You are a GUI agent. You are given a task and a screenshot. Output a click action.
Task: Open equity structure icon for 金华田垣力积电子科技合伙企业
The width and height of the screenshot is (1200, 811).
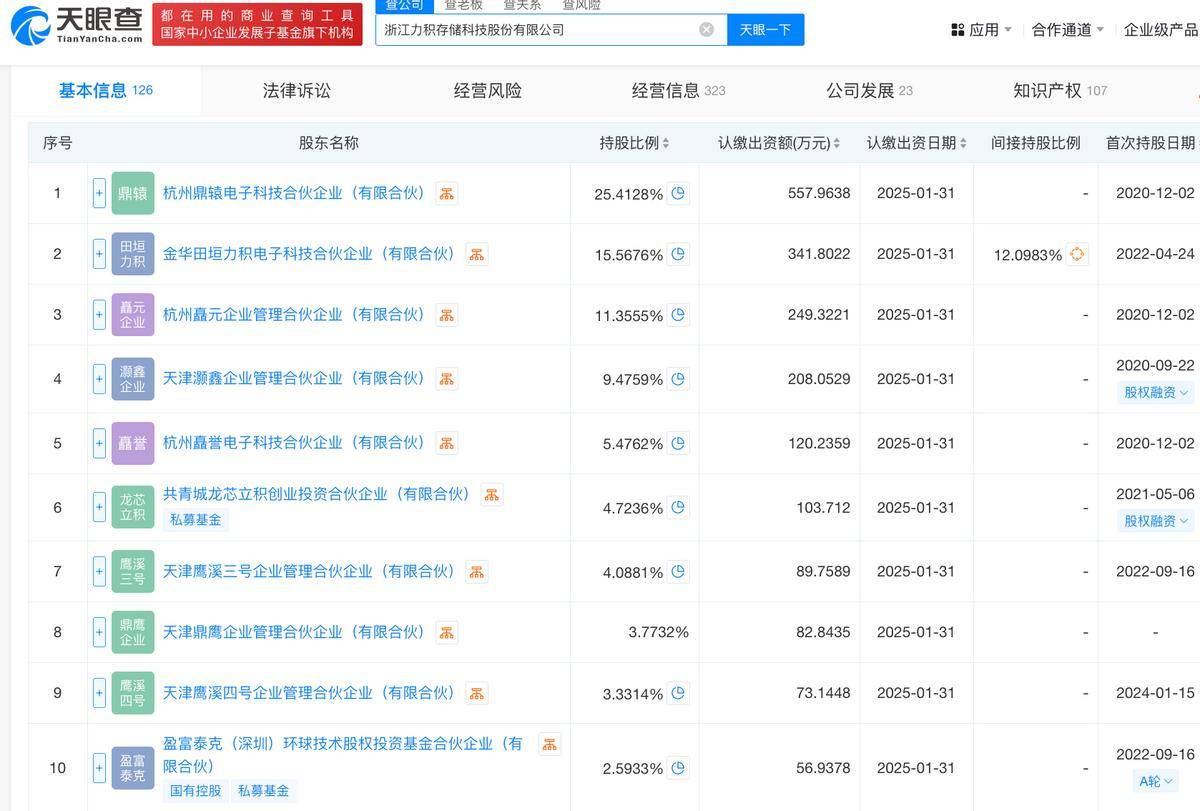pyautogui.click(x=477, y=254)
